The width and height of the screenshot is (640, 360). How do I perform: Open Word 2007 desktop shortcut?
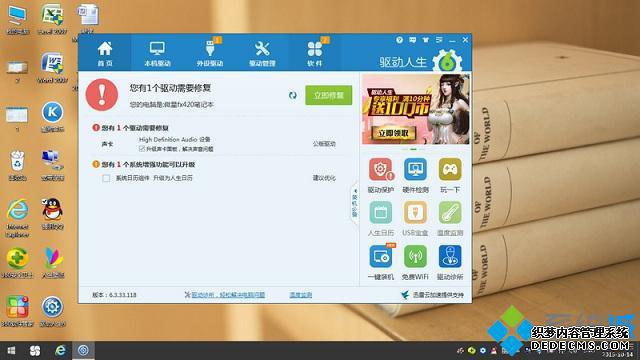(x=53, y=68)
